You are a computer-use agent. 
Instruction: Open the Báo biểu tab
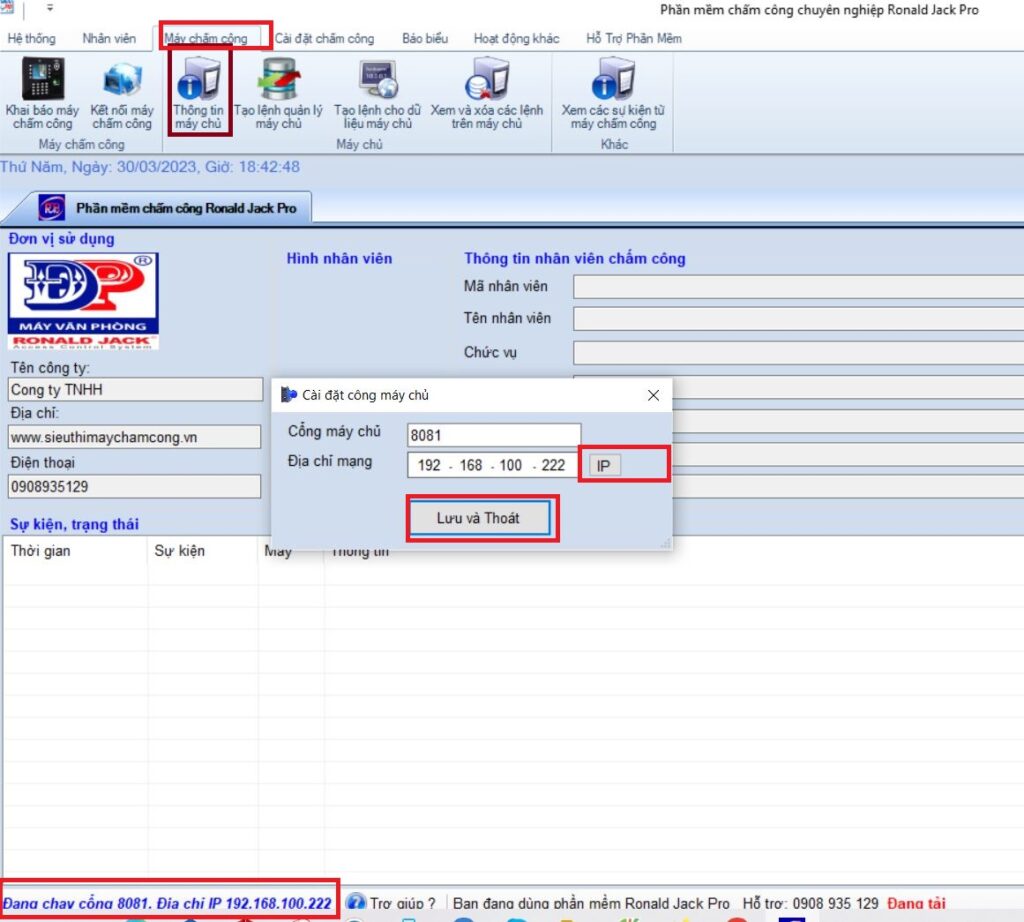[x=425, y=39]
